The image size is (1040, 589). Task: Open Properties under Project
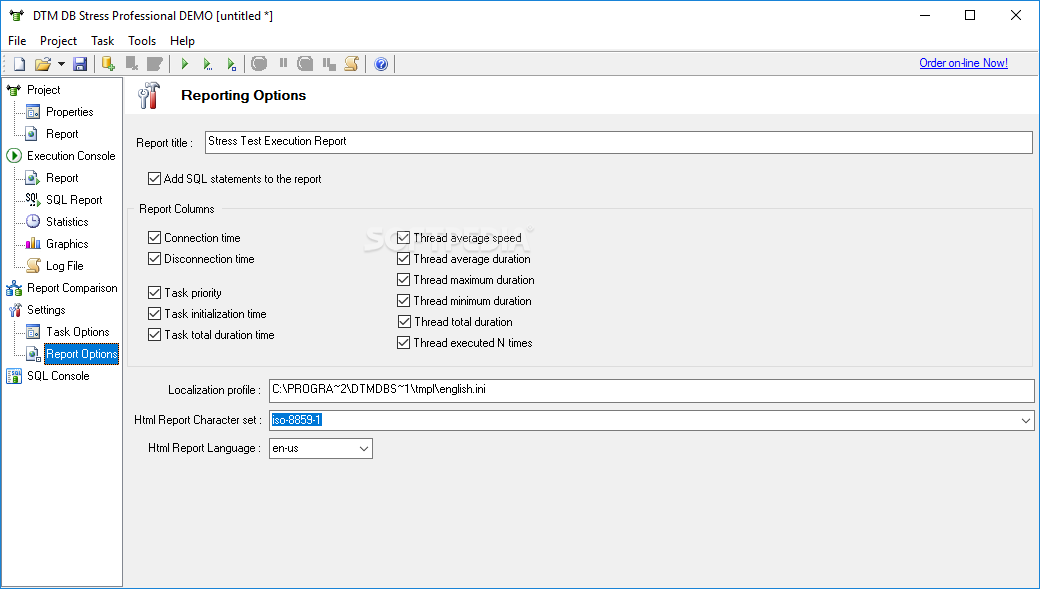[x=70, y=112]
